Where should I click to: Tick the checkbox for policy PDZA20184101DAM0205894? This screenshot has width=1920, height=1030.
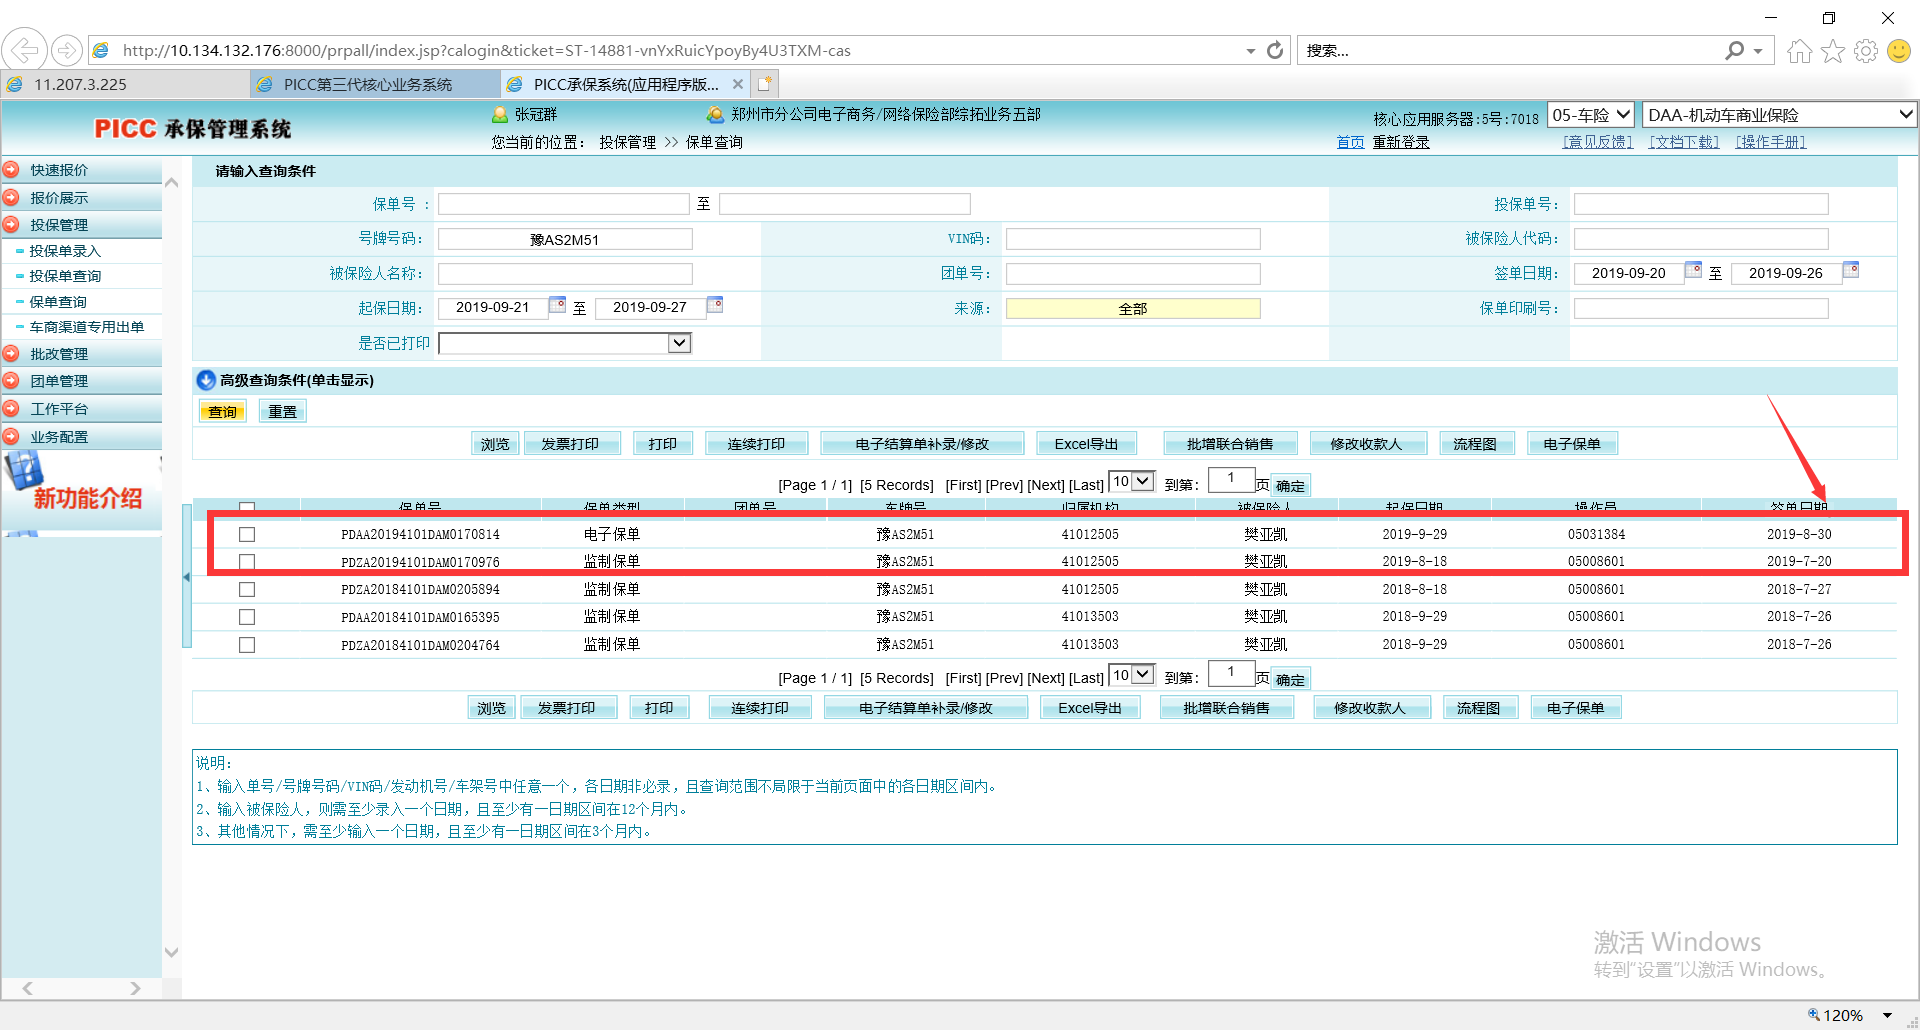(x=247, y=590)
